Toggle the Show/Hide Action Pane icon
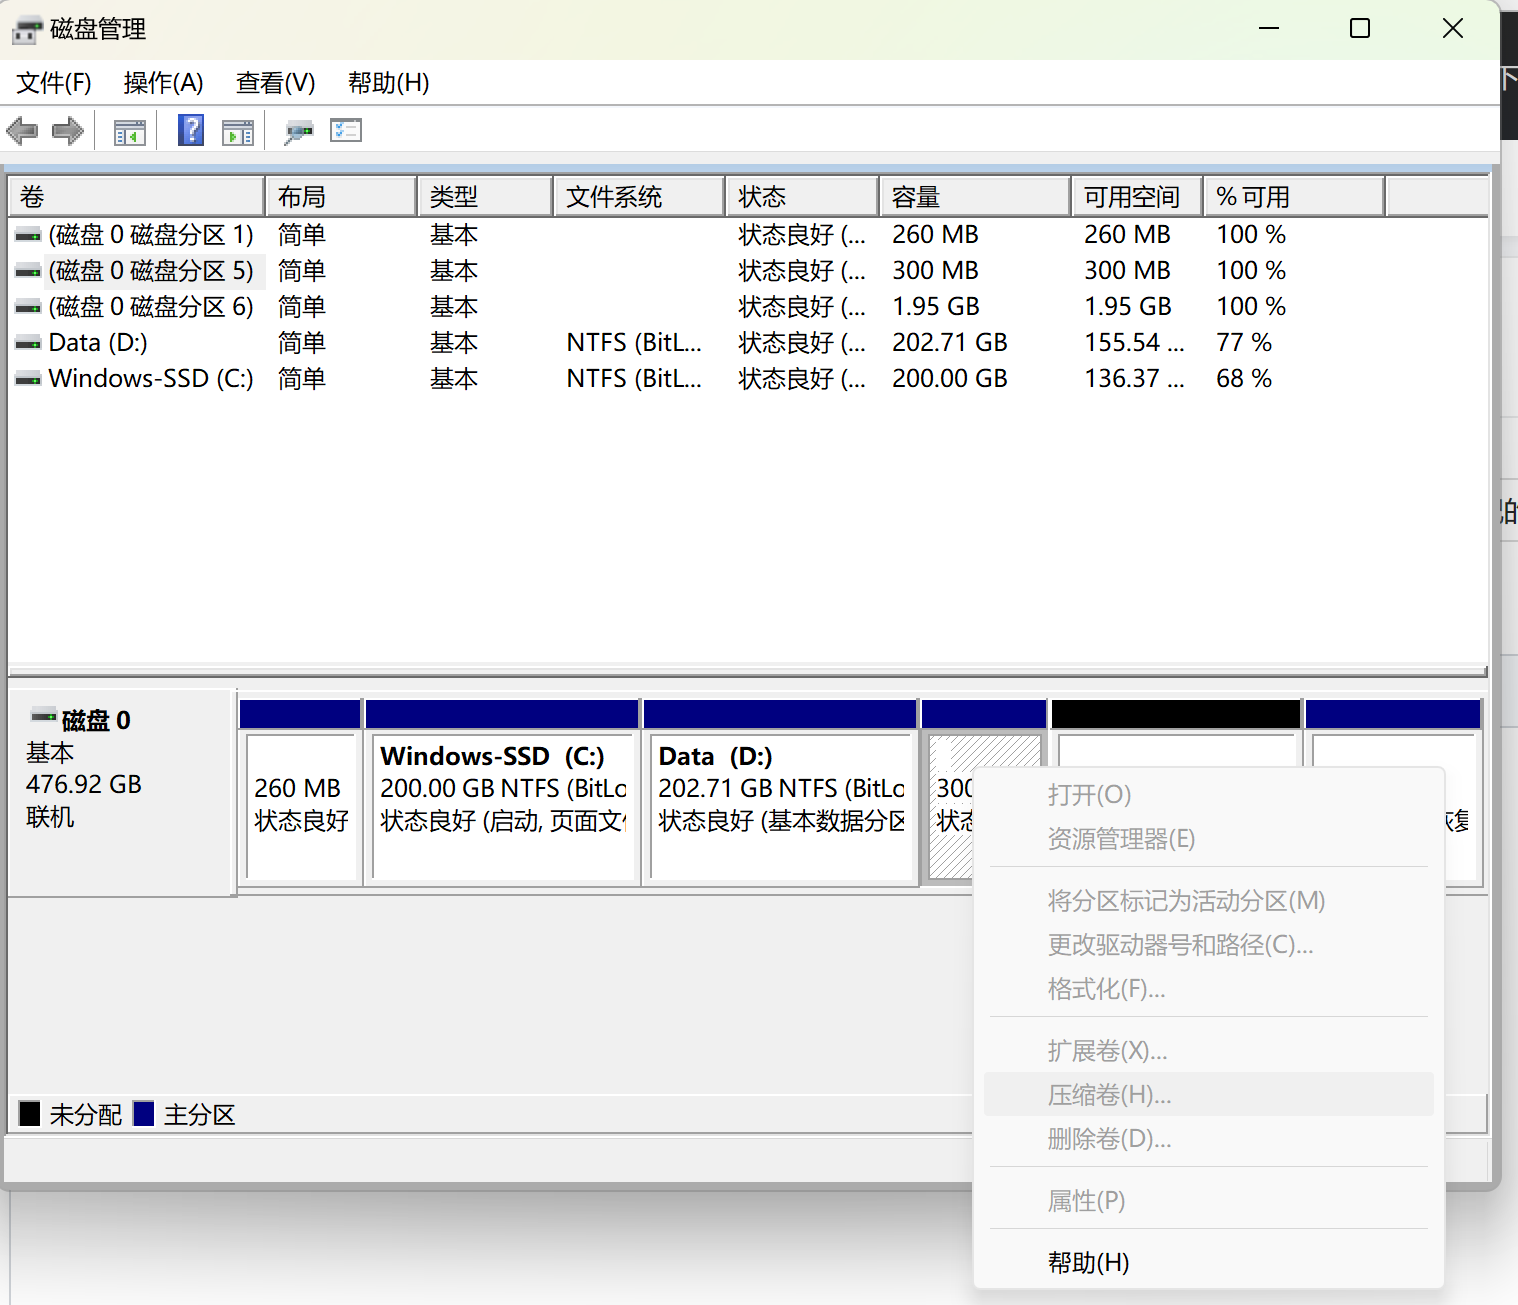The width and height of the screenshot is (1518, 1305). pos(237,132)
